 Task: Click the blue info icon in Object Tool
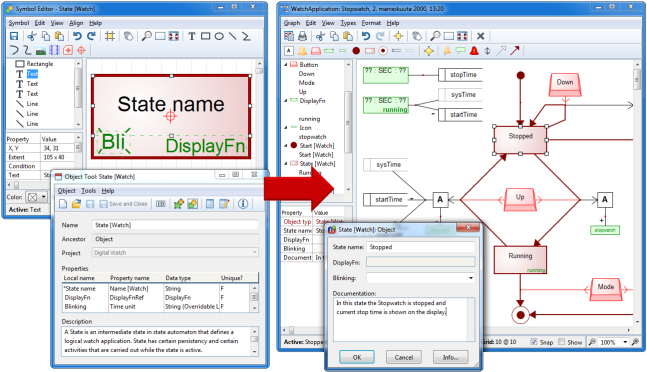[x=243, y=204]
